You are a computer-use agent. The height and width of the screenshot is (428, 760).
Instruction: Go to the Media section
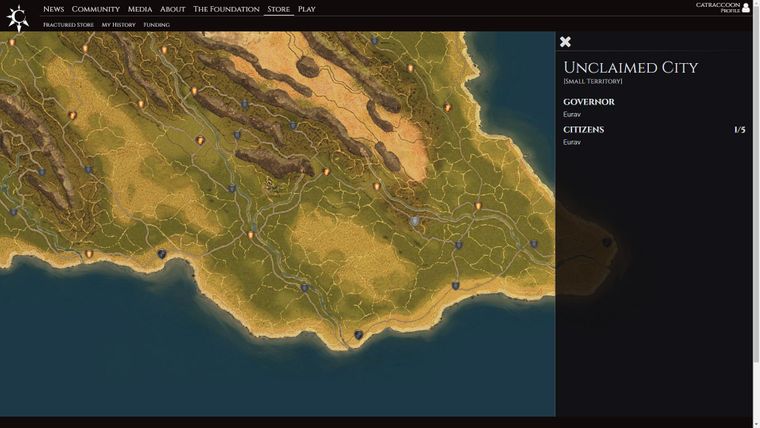tap(140, 9)
